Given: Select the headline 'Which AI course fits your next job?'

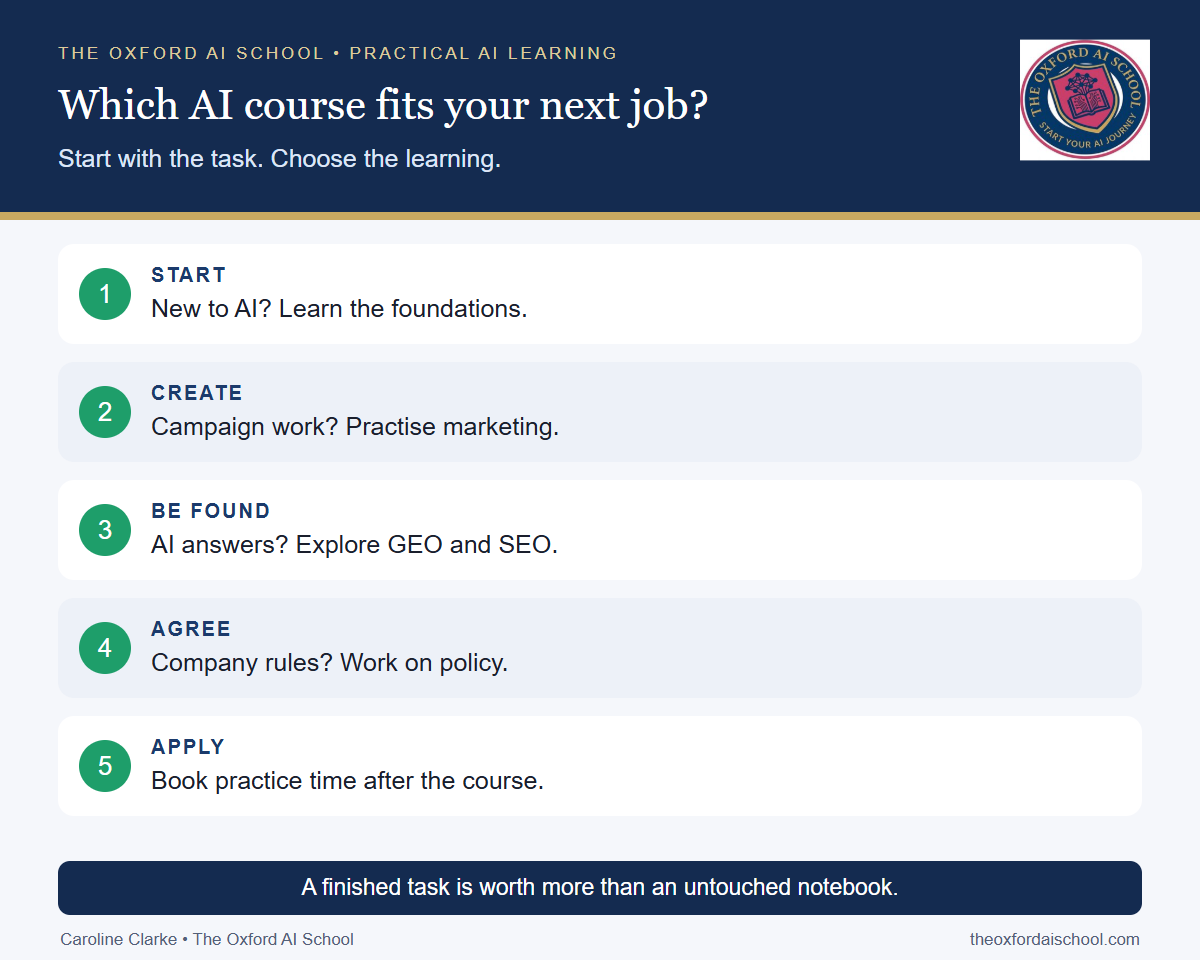Looking at the screenshot, I should coord(383,105).
